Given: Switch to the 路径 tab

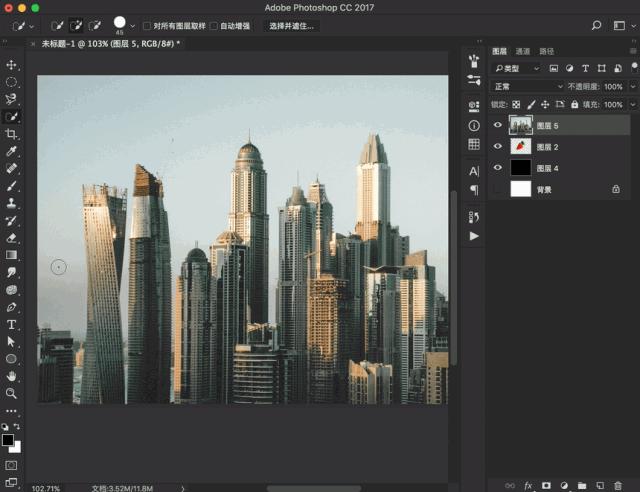Looking at the screenshot, I should (x=546, y=51).
